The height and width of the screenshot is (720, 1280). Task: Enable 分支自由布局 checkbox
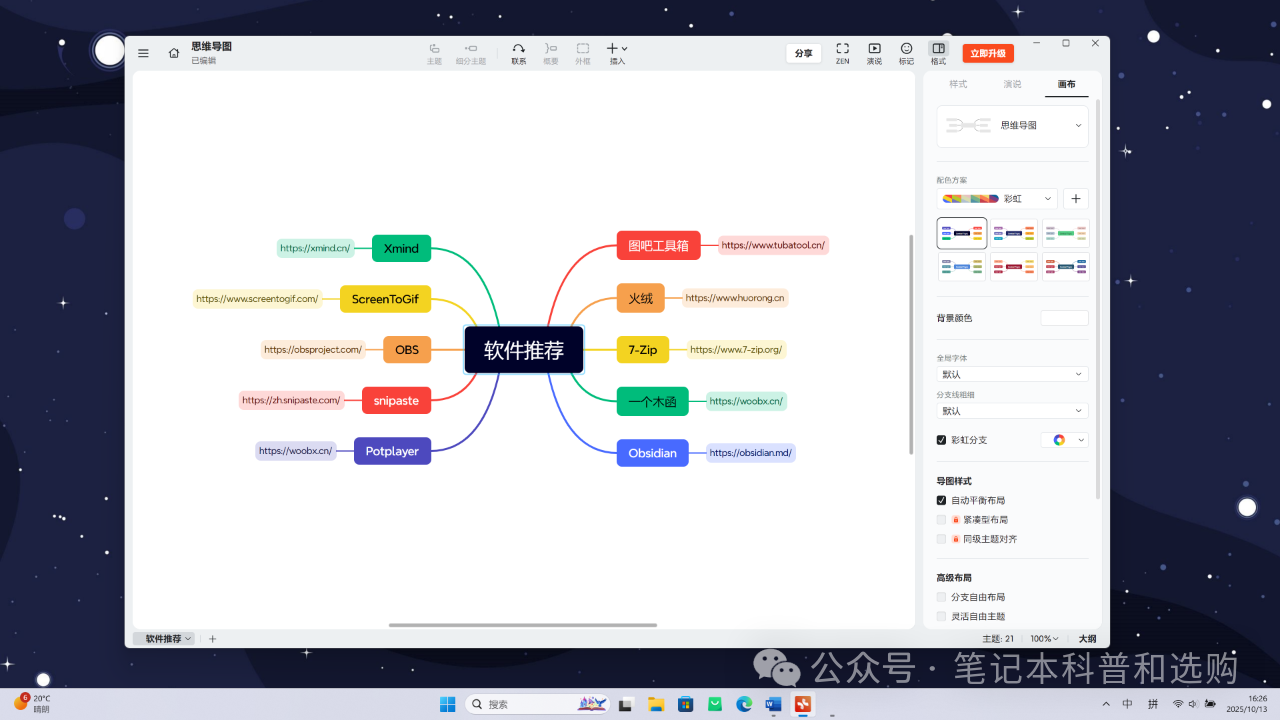point(941,597)
